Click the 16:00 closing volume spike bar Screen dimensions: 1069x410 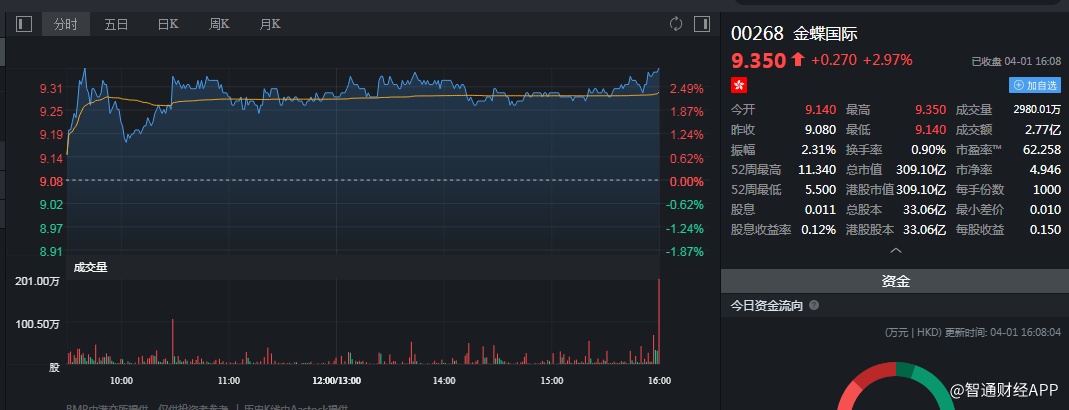(x=659, y=320)
